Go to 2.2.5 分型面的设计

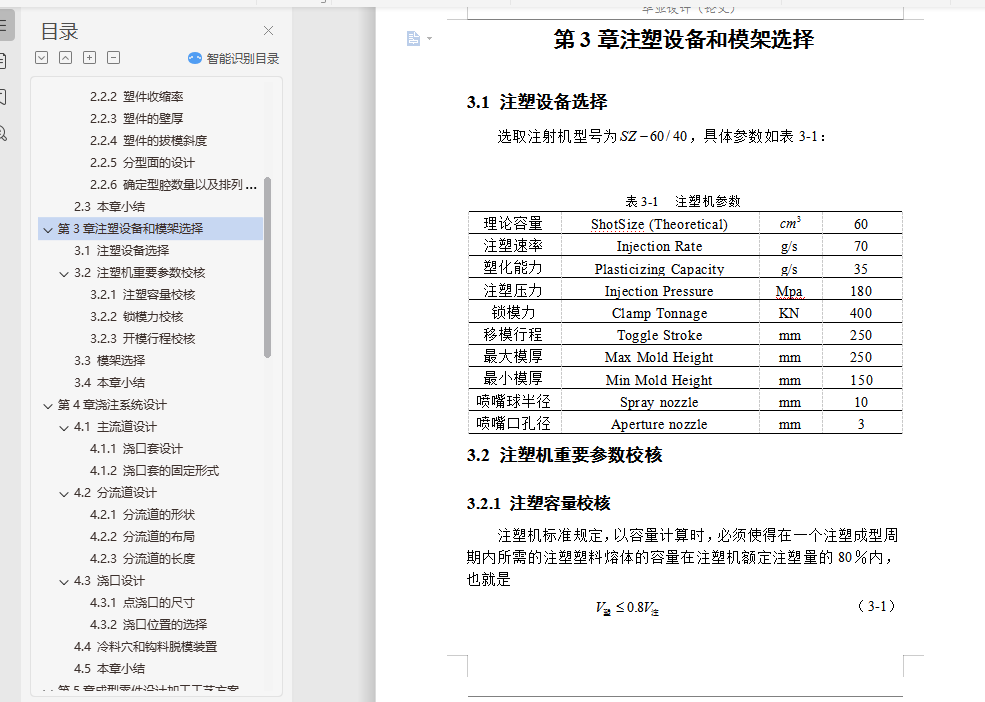[143, 163]
